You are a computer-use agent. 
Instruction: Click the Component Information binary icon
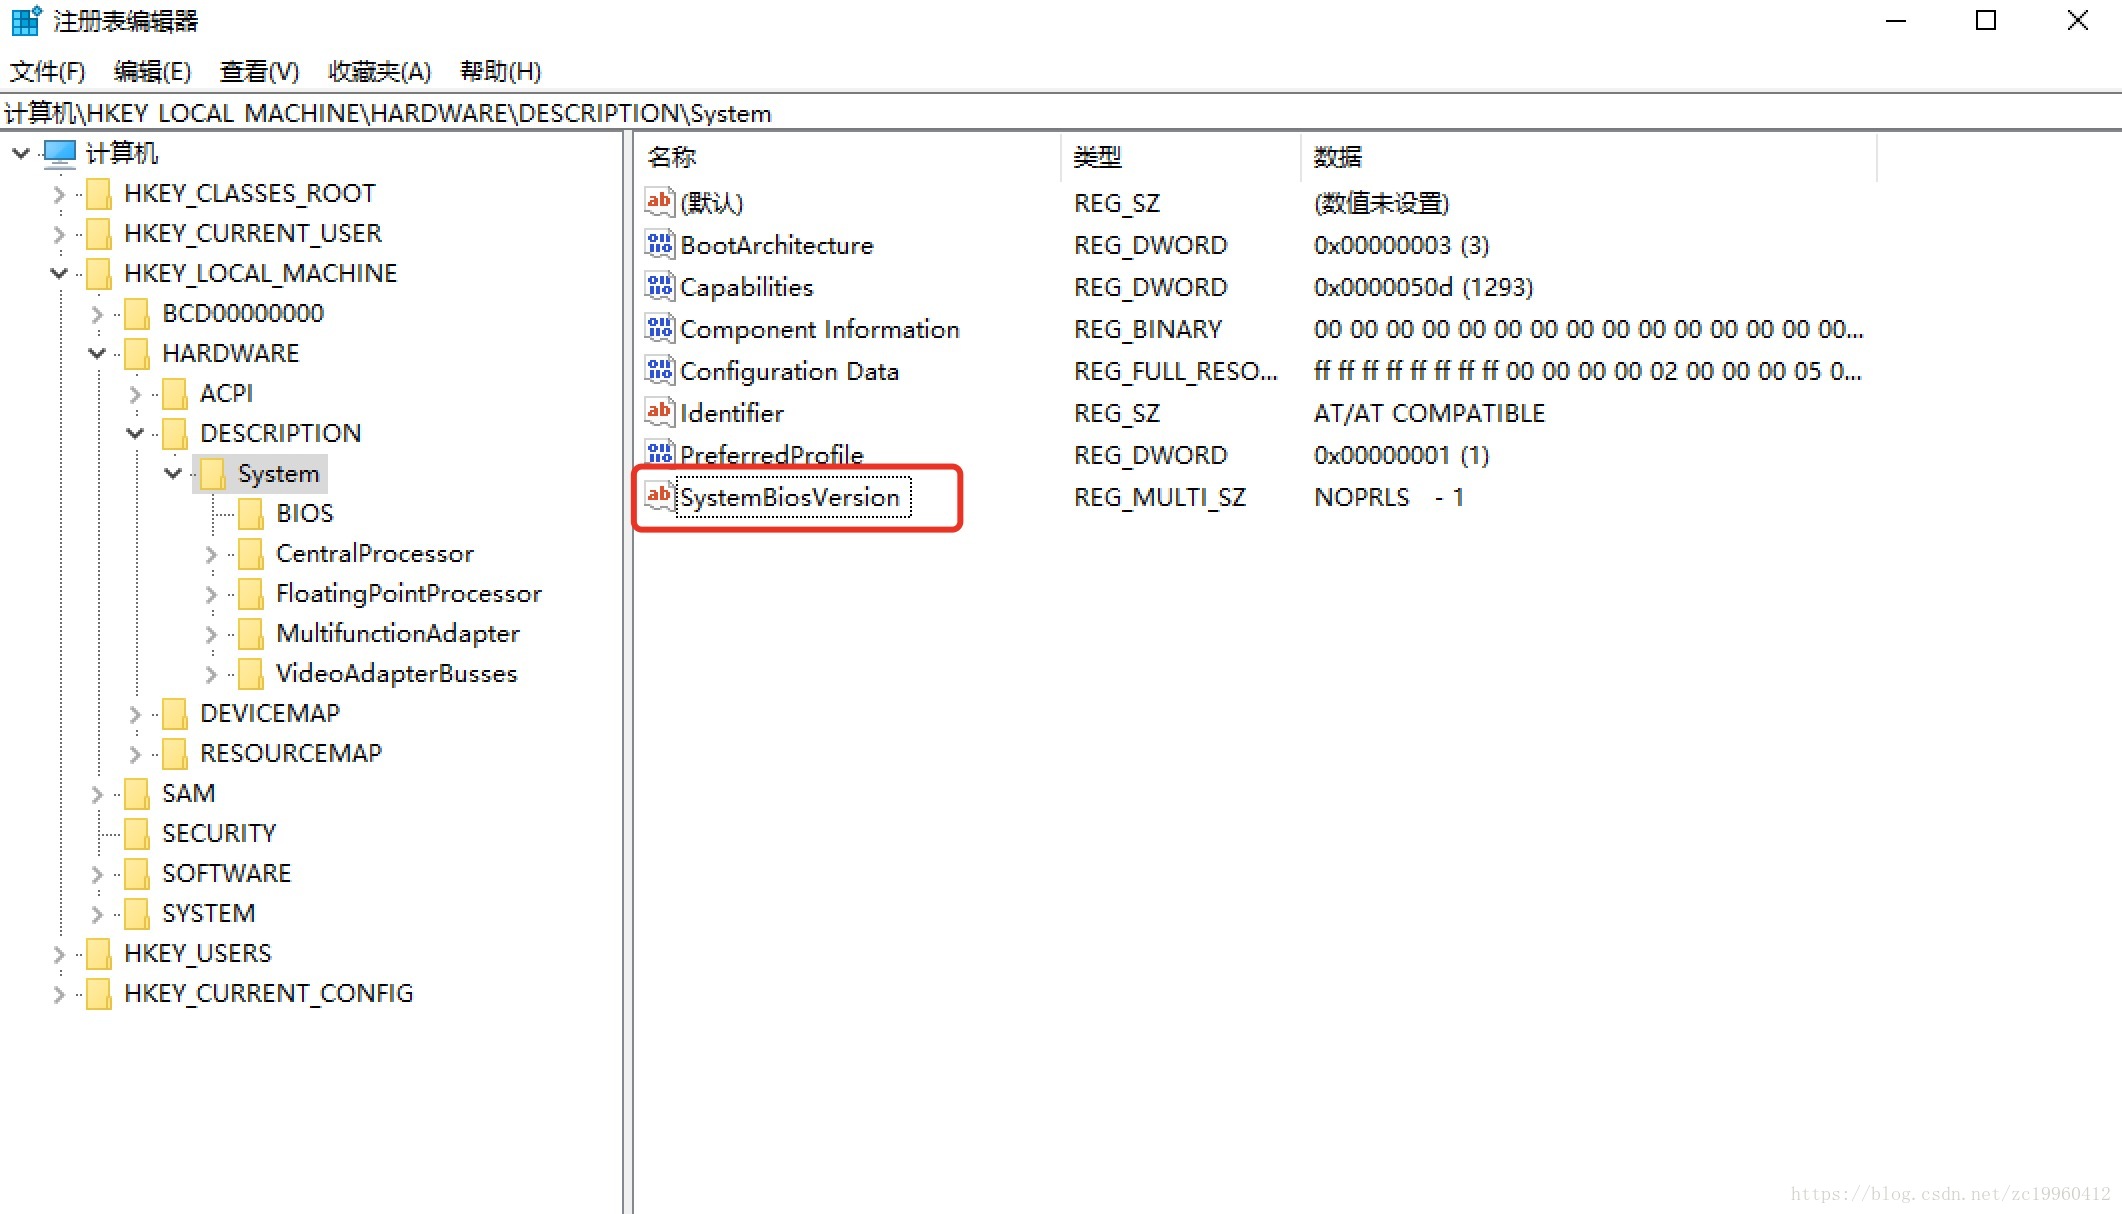(659, 328)
